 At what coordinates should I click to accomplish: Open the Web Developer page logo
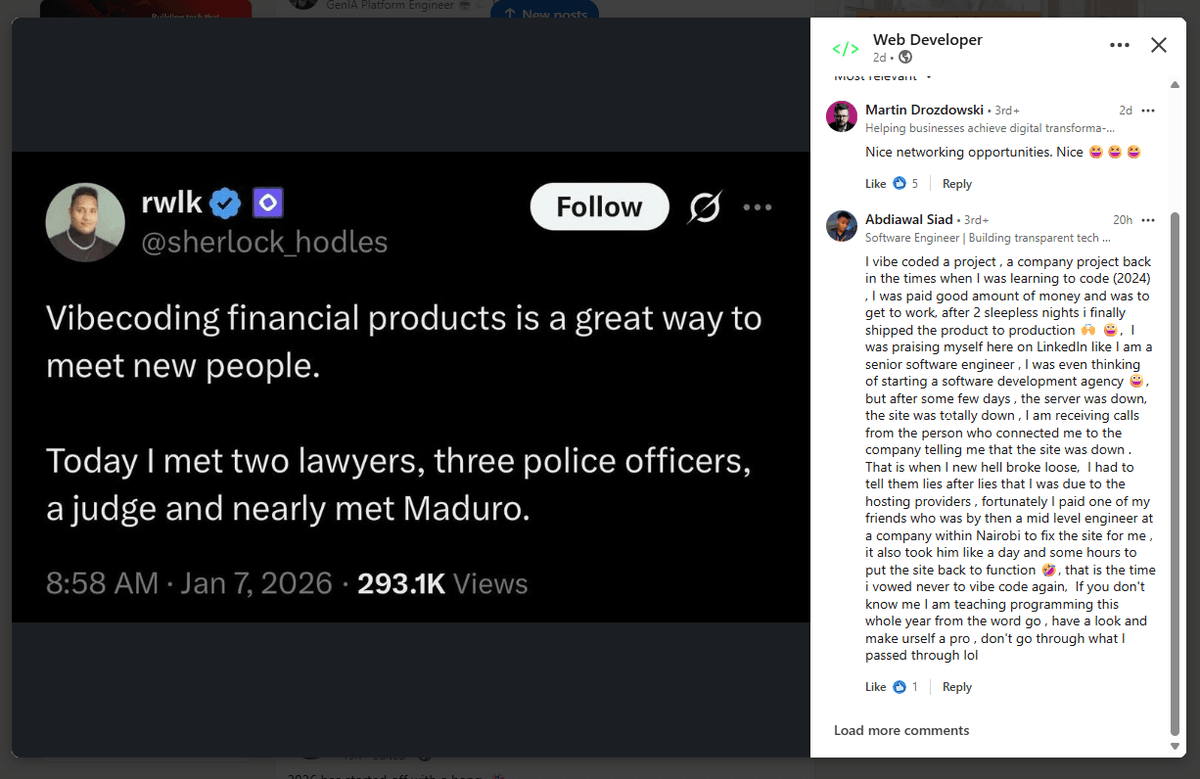click(x=846, y=48)
